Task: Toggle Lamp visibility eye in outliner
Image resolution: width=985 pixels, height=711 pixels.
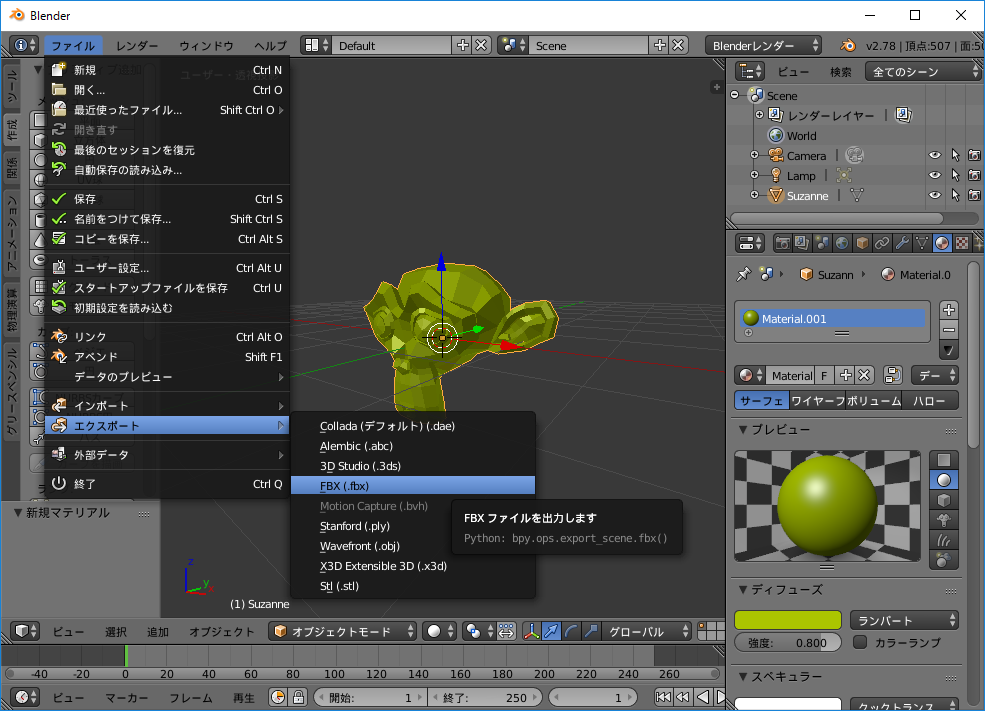Action: tap(935, 175)
